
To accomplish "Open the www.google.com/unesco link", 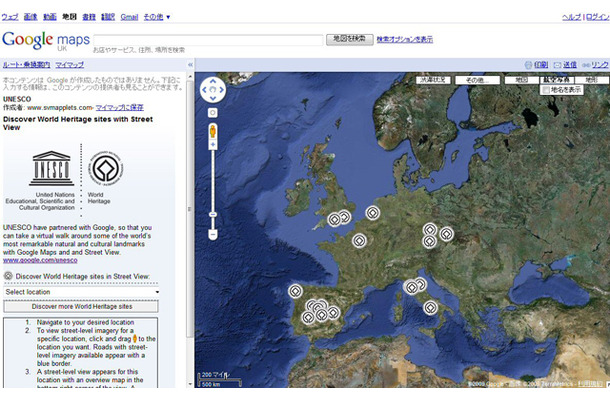I will click(x=40, y=260).
